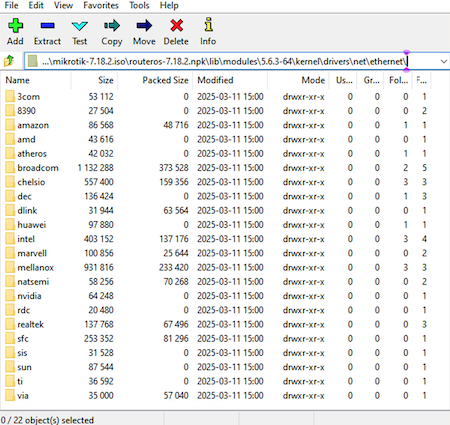Open the Tools menu
450x425 pixels.
139,5
